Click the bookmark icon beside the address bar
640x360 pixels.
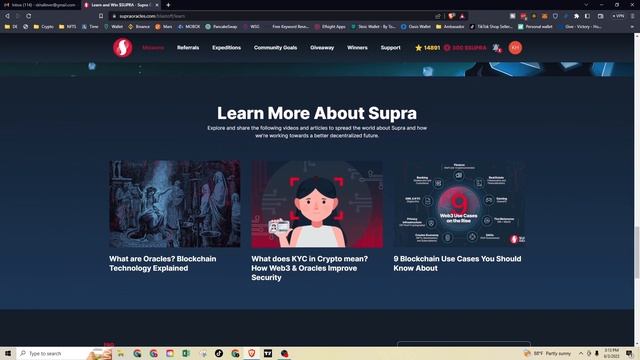101,16
